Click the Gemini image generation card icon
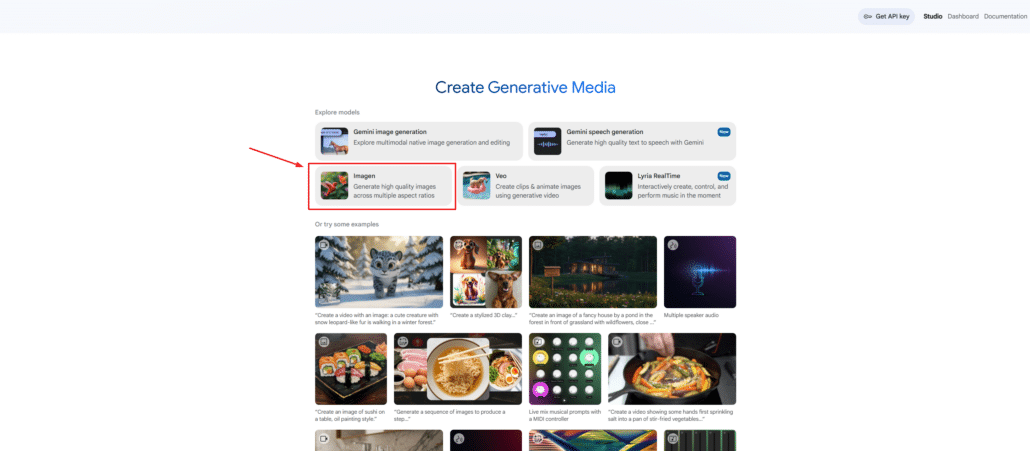The width and height of the screenshot is (1030, 451). (x=334, y=140)
